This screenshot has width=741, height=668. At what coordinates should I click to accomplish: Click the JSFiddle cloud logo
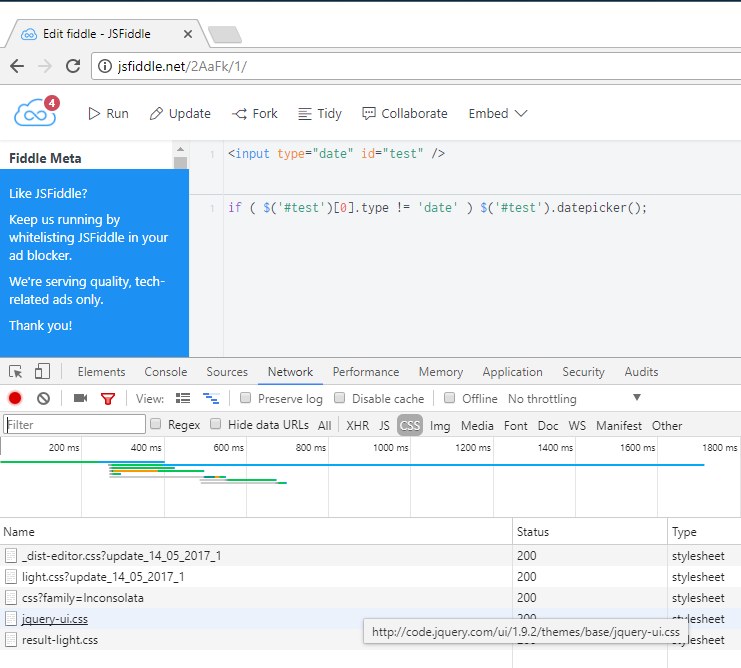[x=34, y=113]
